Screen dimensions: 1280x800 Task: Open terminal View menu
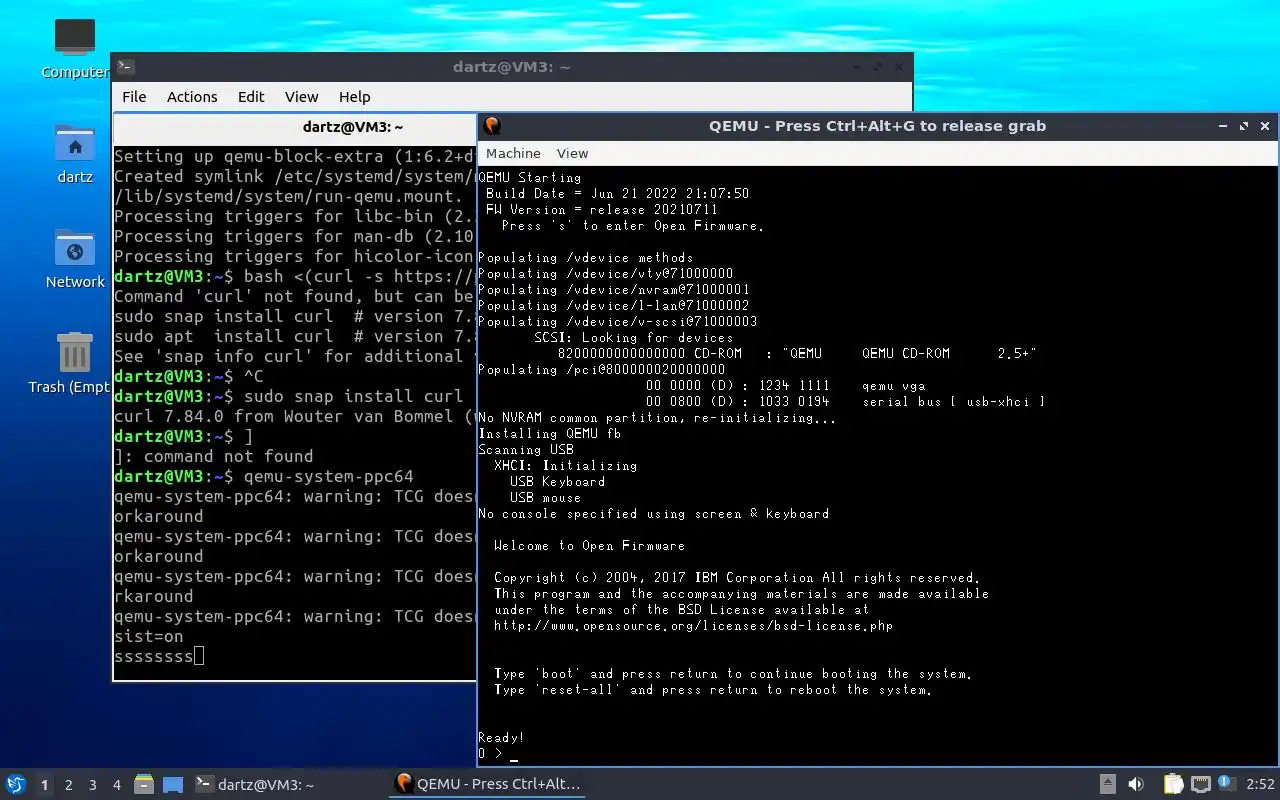click(x=301, y=97)
